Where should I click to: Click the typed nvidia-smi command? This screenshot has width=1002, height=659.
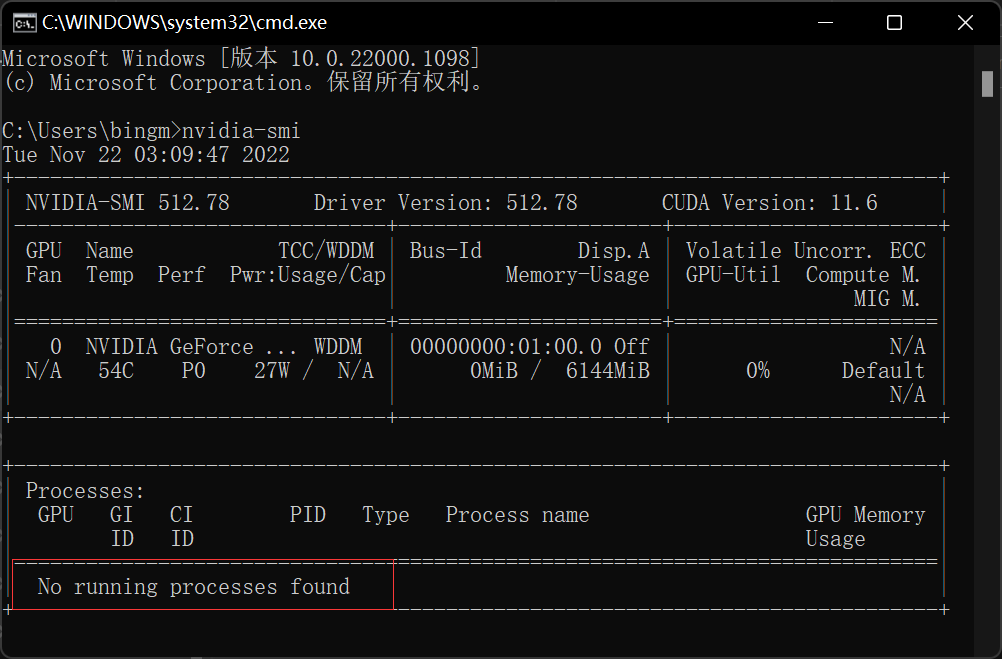tap(241, 131)
